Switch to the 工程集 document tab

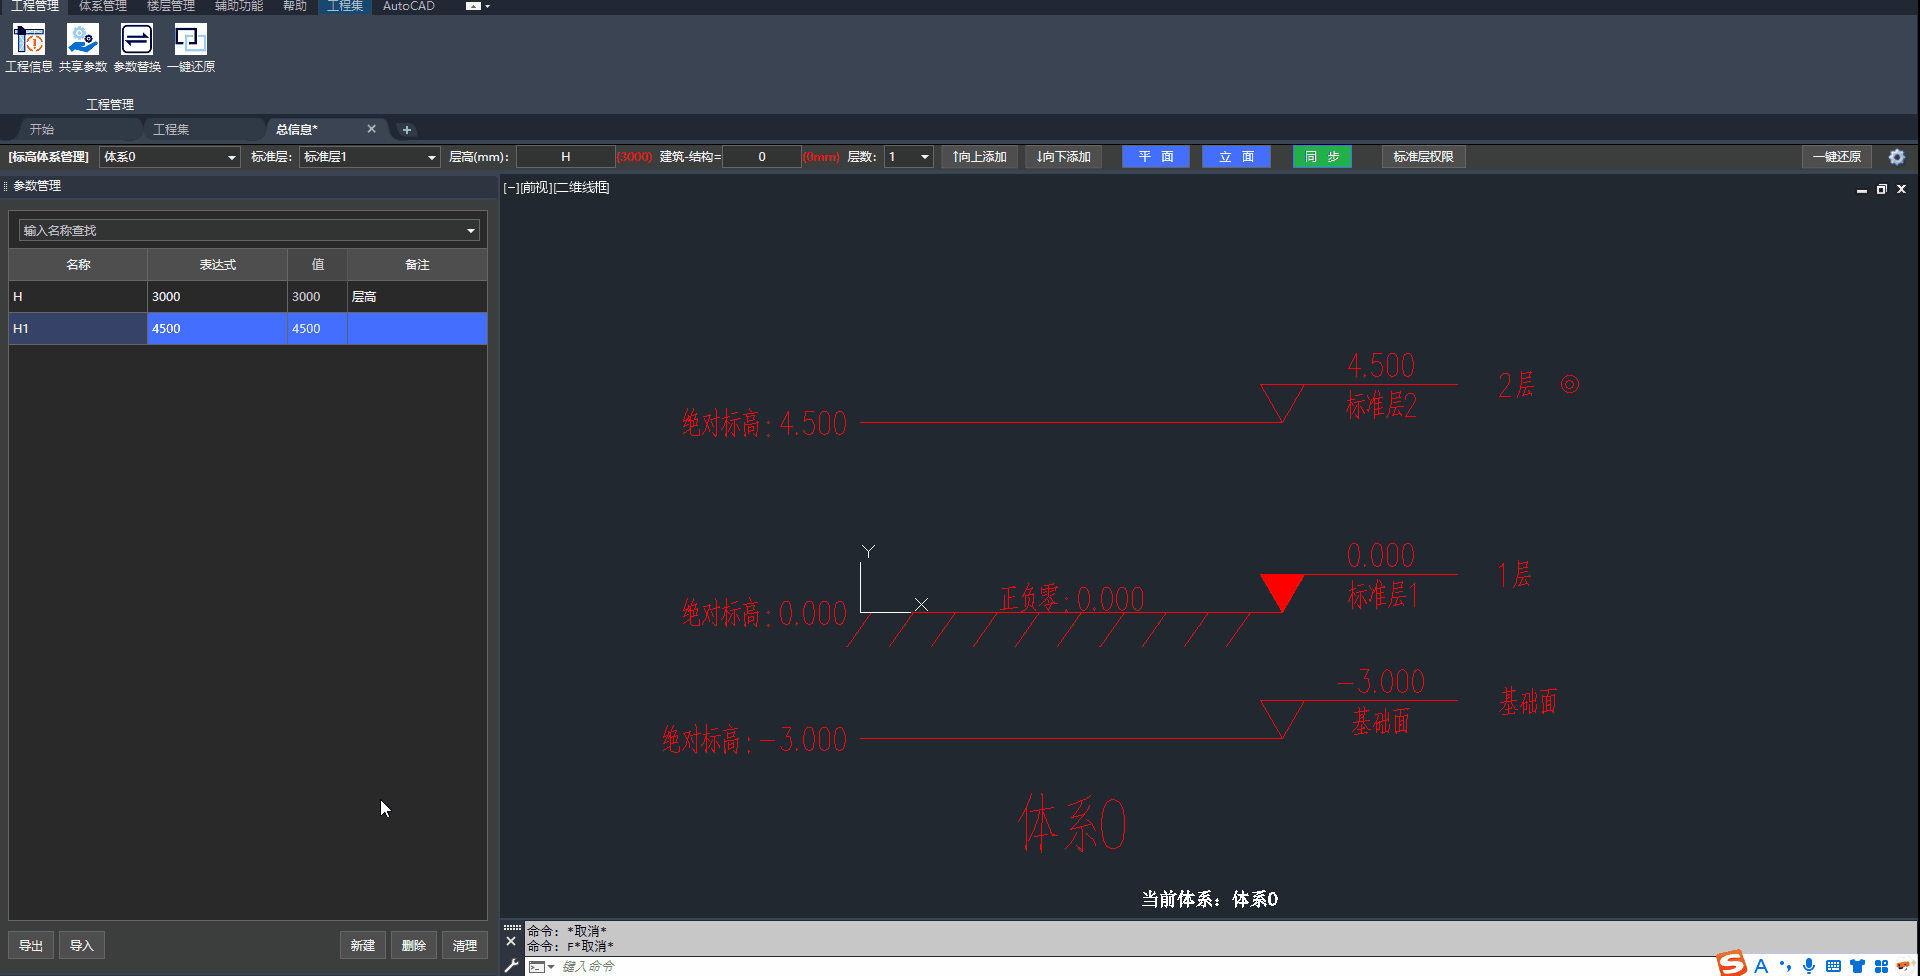[x=171, y=130]
